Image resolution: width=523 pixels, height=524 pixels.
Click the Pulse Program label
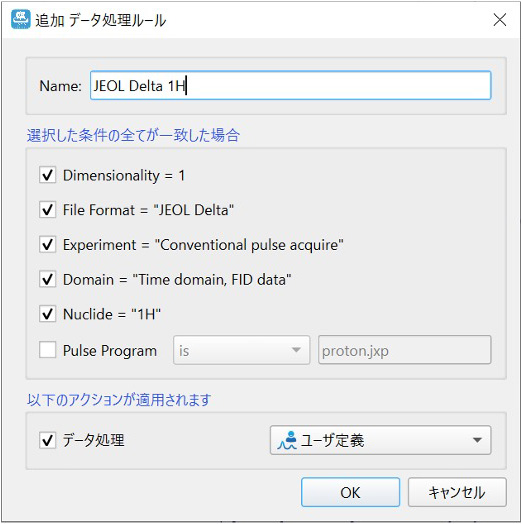coord(110,351)
